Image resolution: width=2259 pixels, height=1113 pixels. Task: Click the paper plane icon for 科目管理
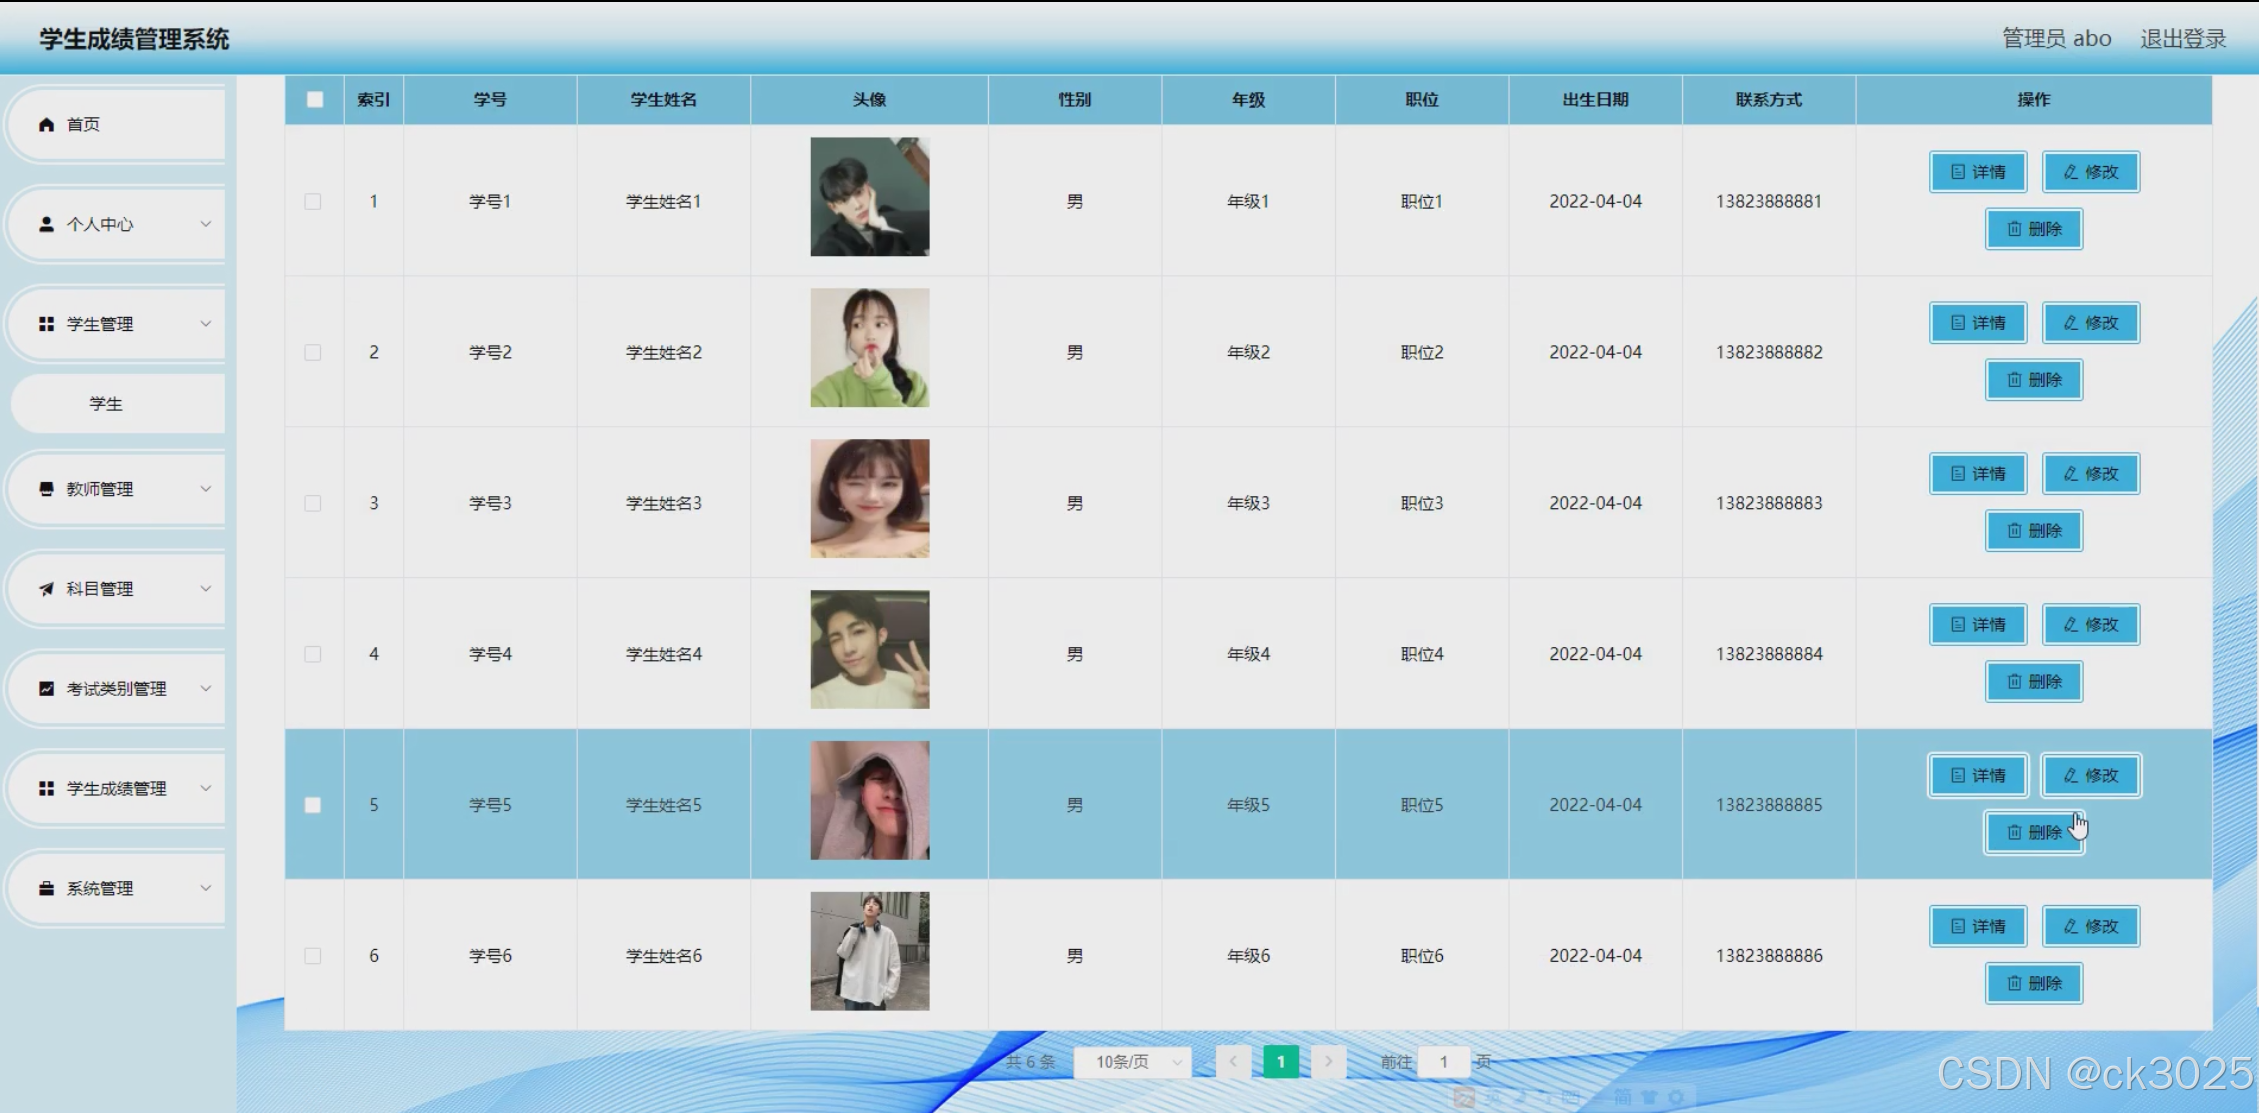46,589
